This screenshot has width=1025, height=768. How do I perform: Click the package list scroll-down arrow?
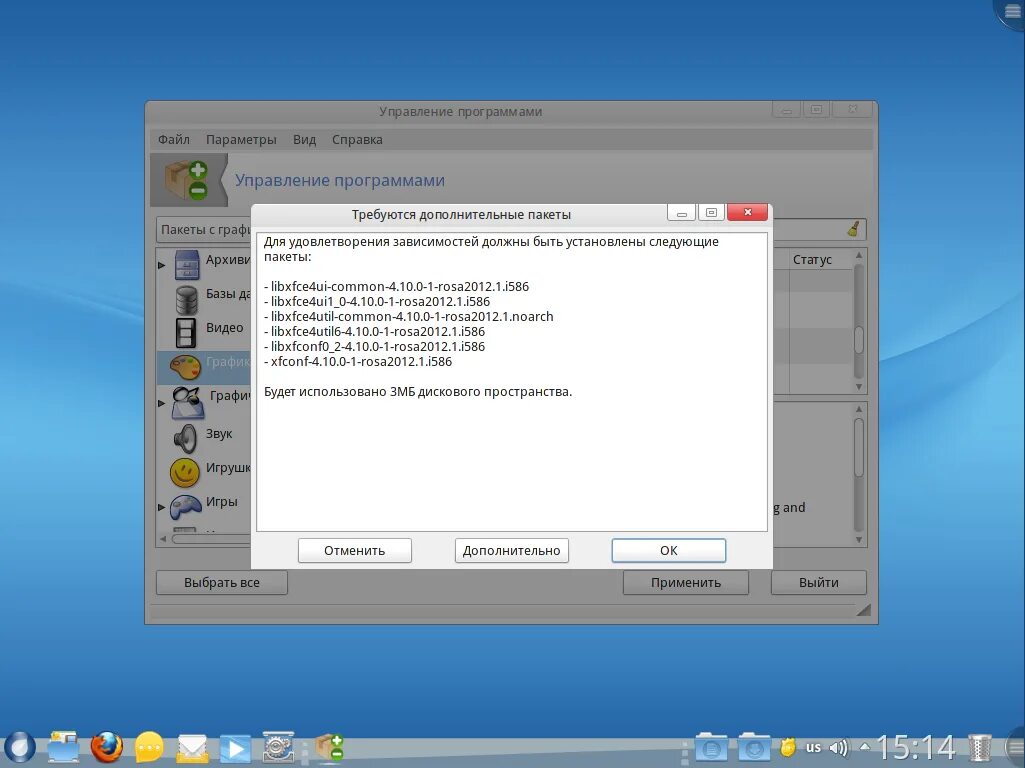[x=859, y=387]
